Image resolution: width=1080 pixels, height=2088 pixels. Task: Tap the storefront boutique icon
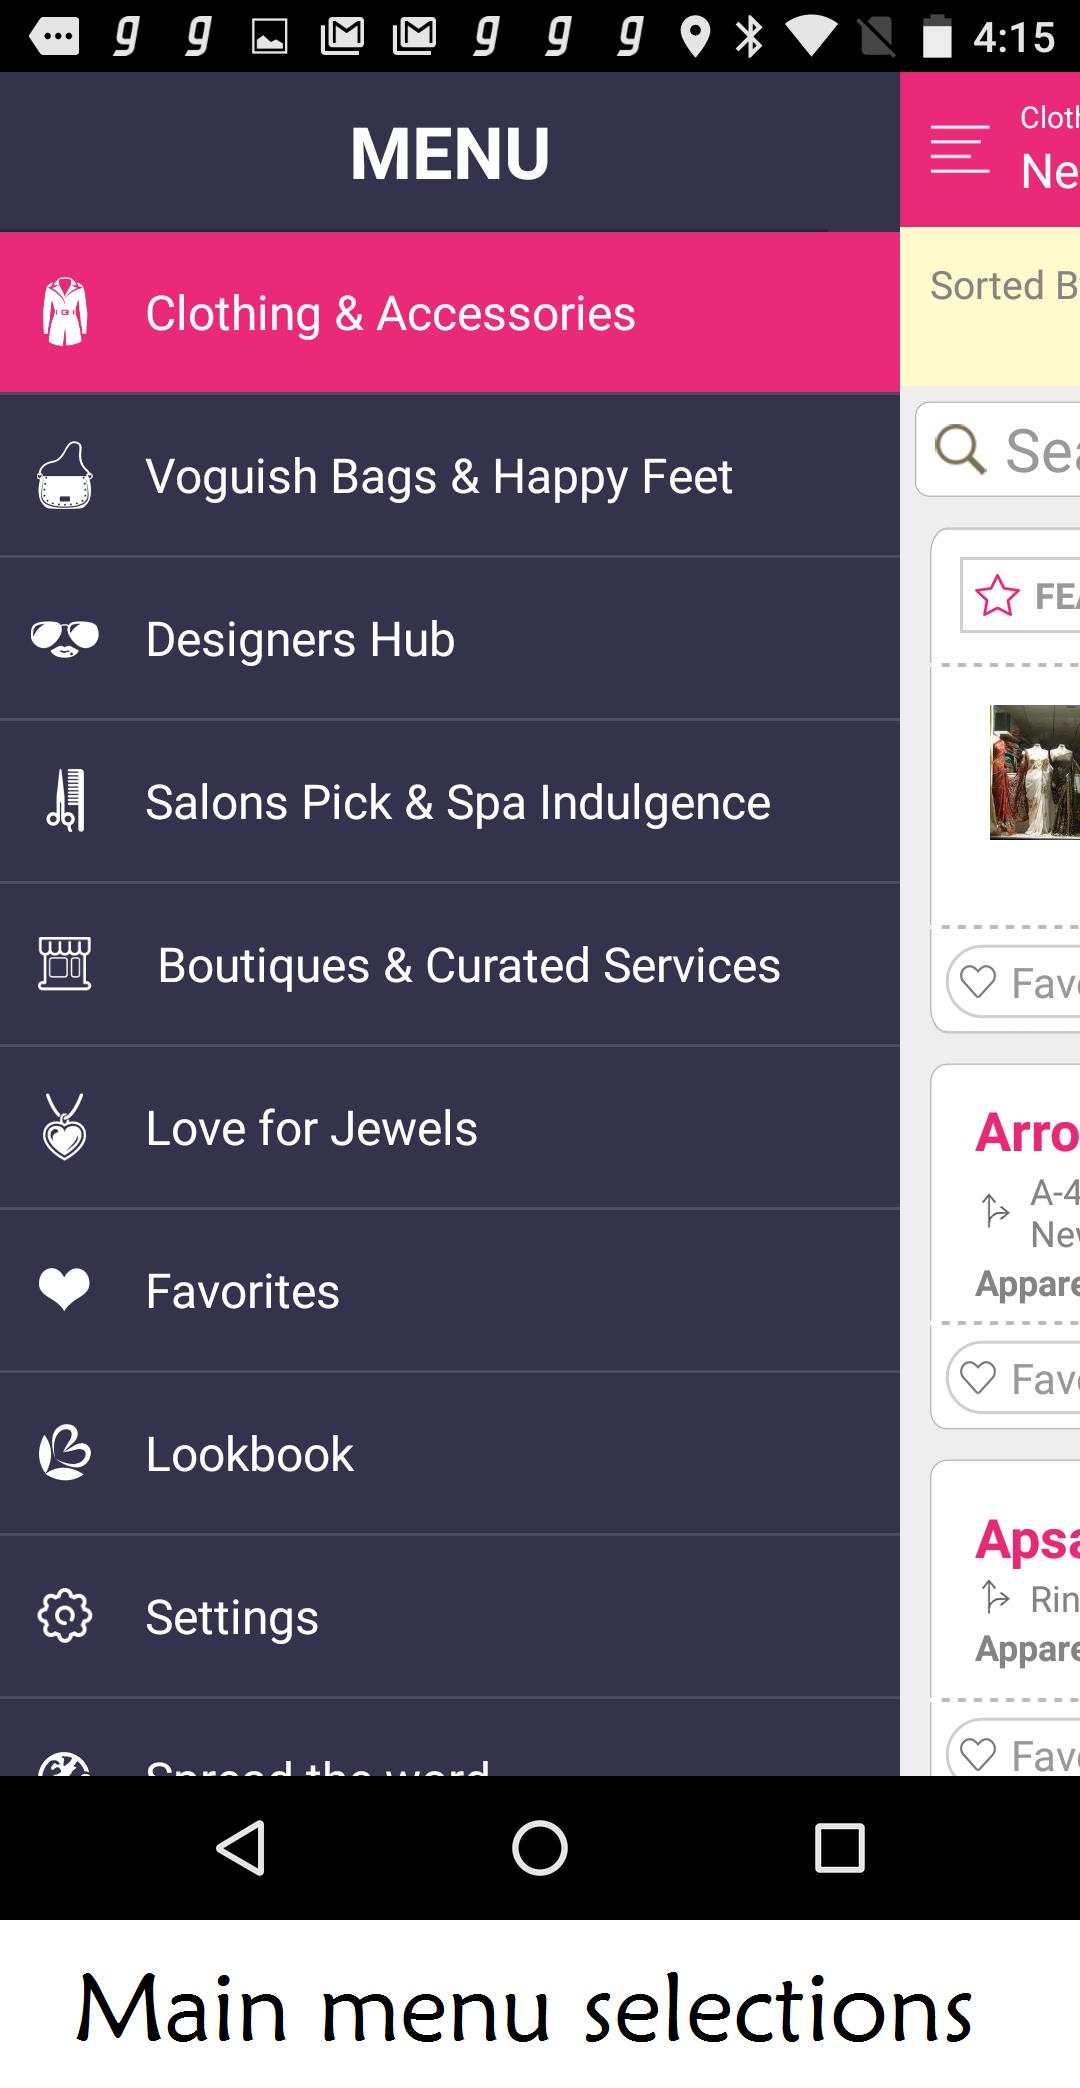click(x=65, y=964)
